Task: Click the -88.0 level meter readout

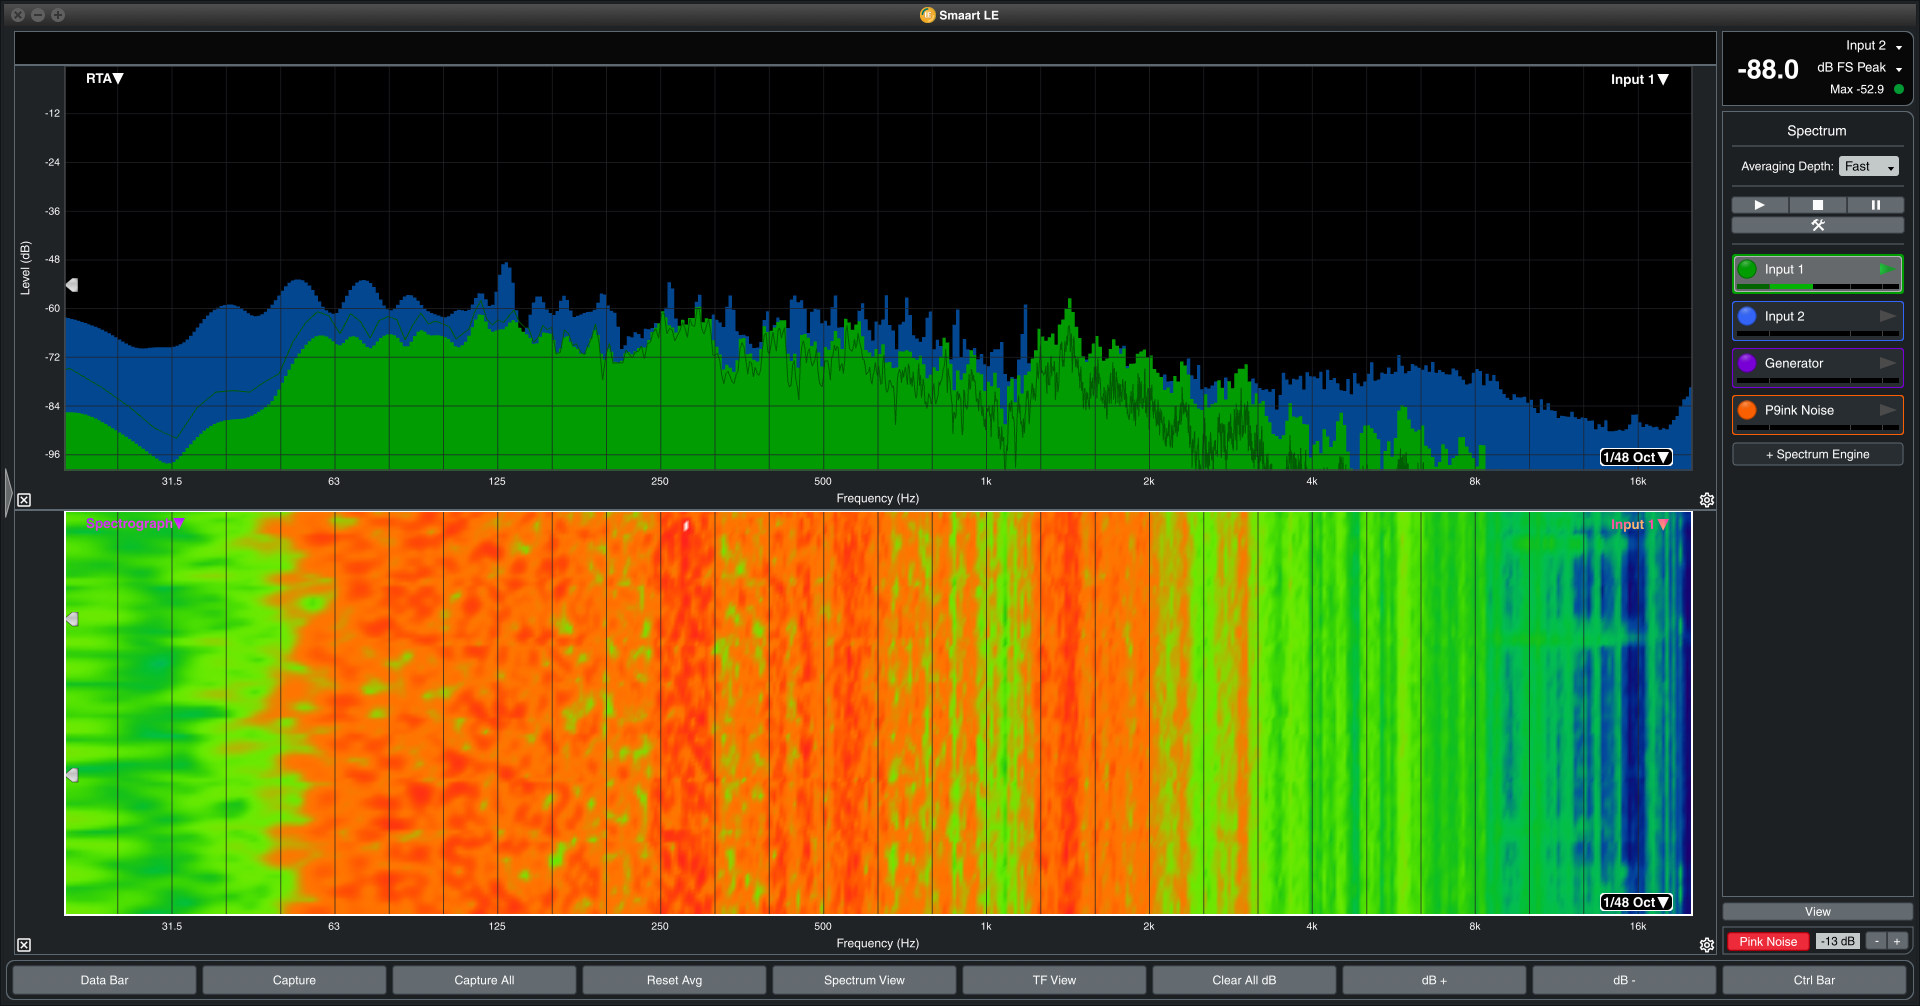Action: [x=1767, y=69]
